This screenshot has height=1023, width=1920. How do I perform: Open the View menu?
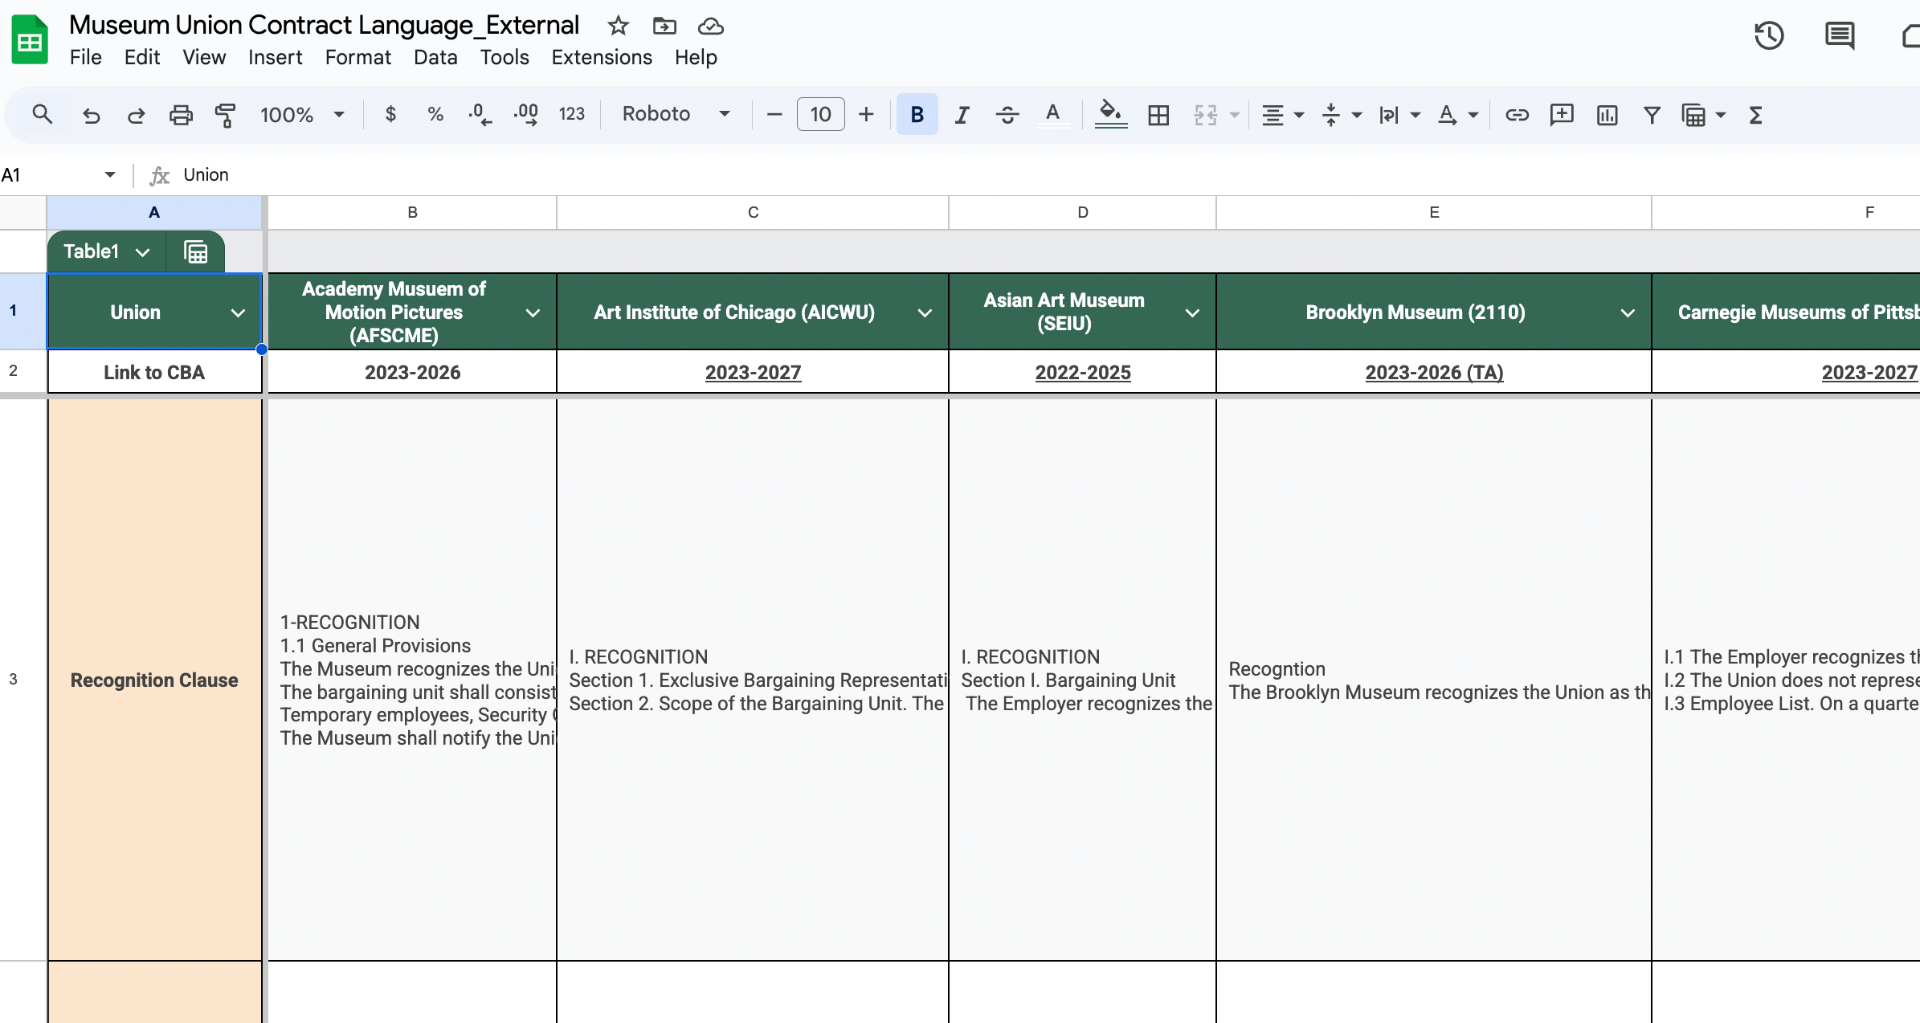pos(204,57)
